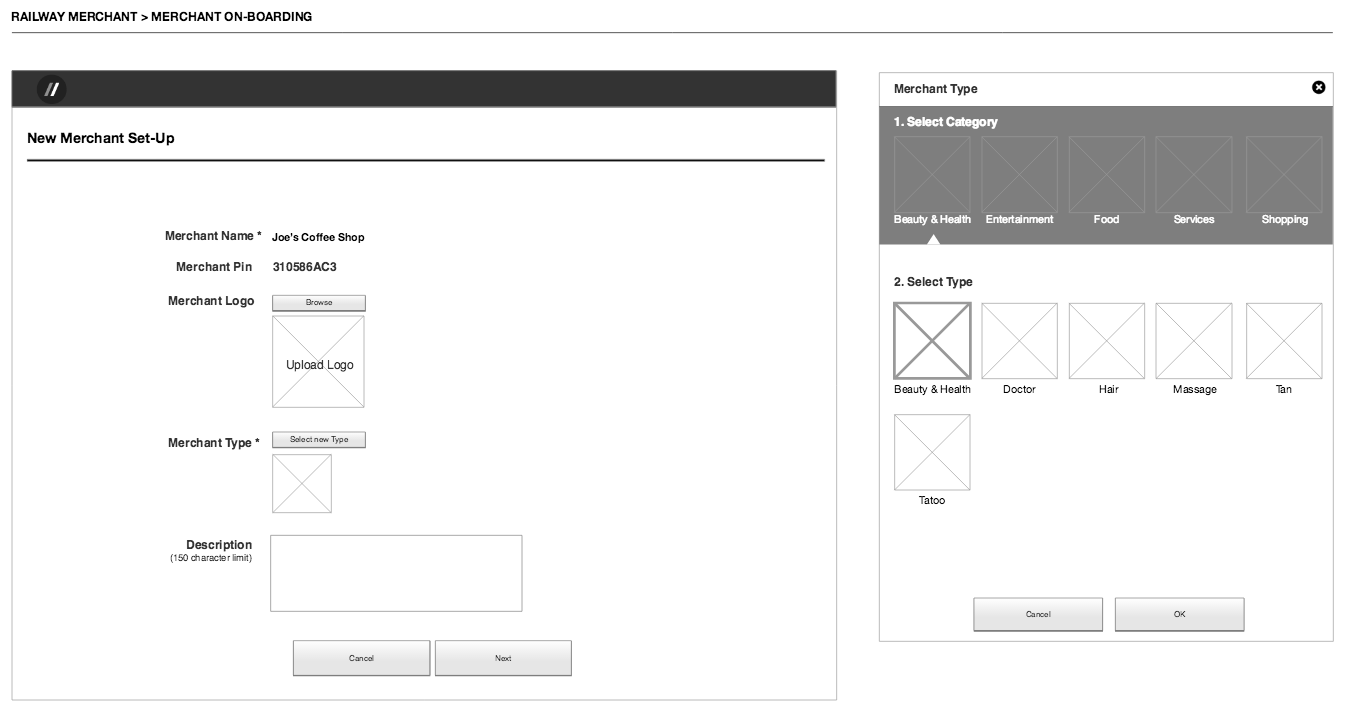Choose the Tan merchant type
This screenshot has height=711, width=1345.
click(x=1284, y=341)
